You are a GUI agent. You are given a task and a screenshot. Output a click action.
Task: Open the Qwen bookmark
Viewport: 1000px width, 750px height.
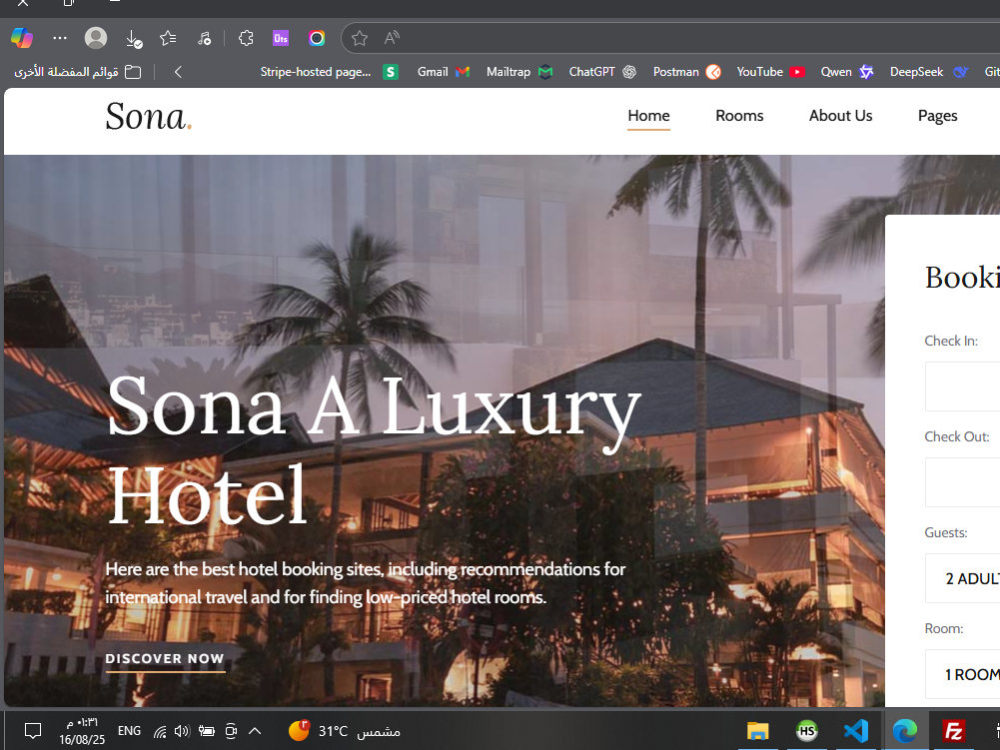point(847,72)
